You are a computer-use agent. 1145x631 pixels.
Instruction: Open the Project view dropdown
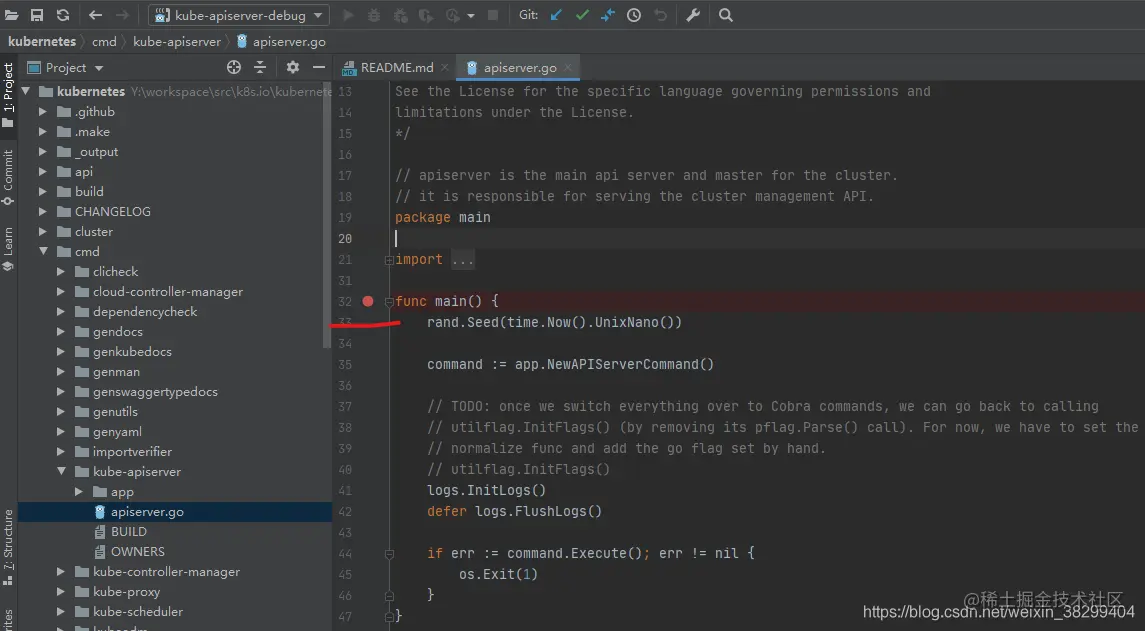point(66,67)
